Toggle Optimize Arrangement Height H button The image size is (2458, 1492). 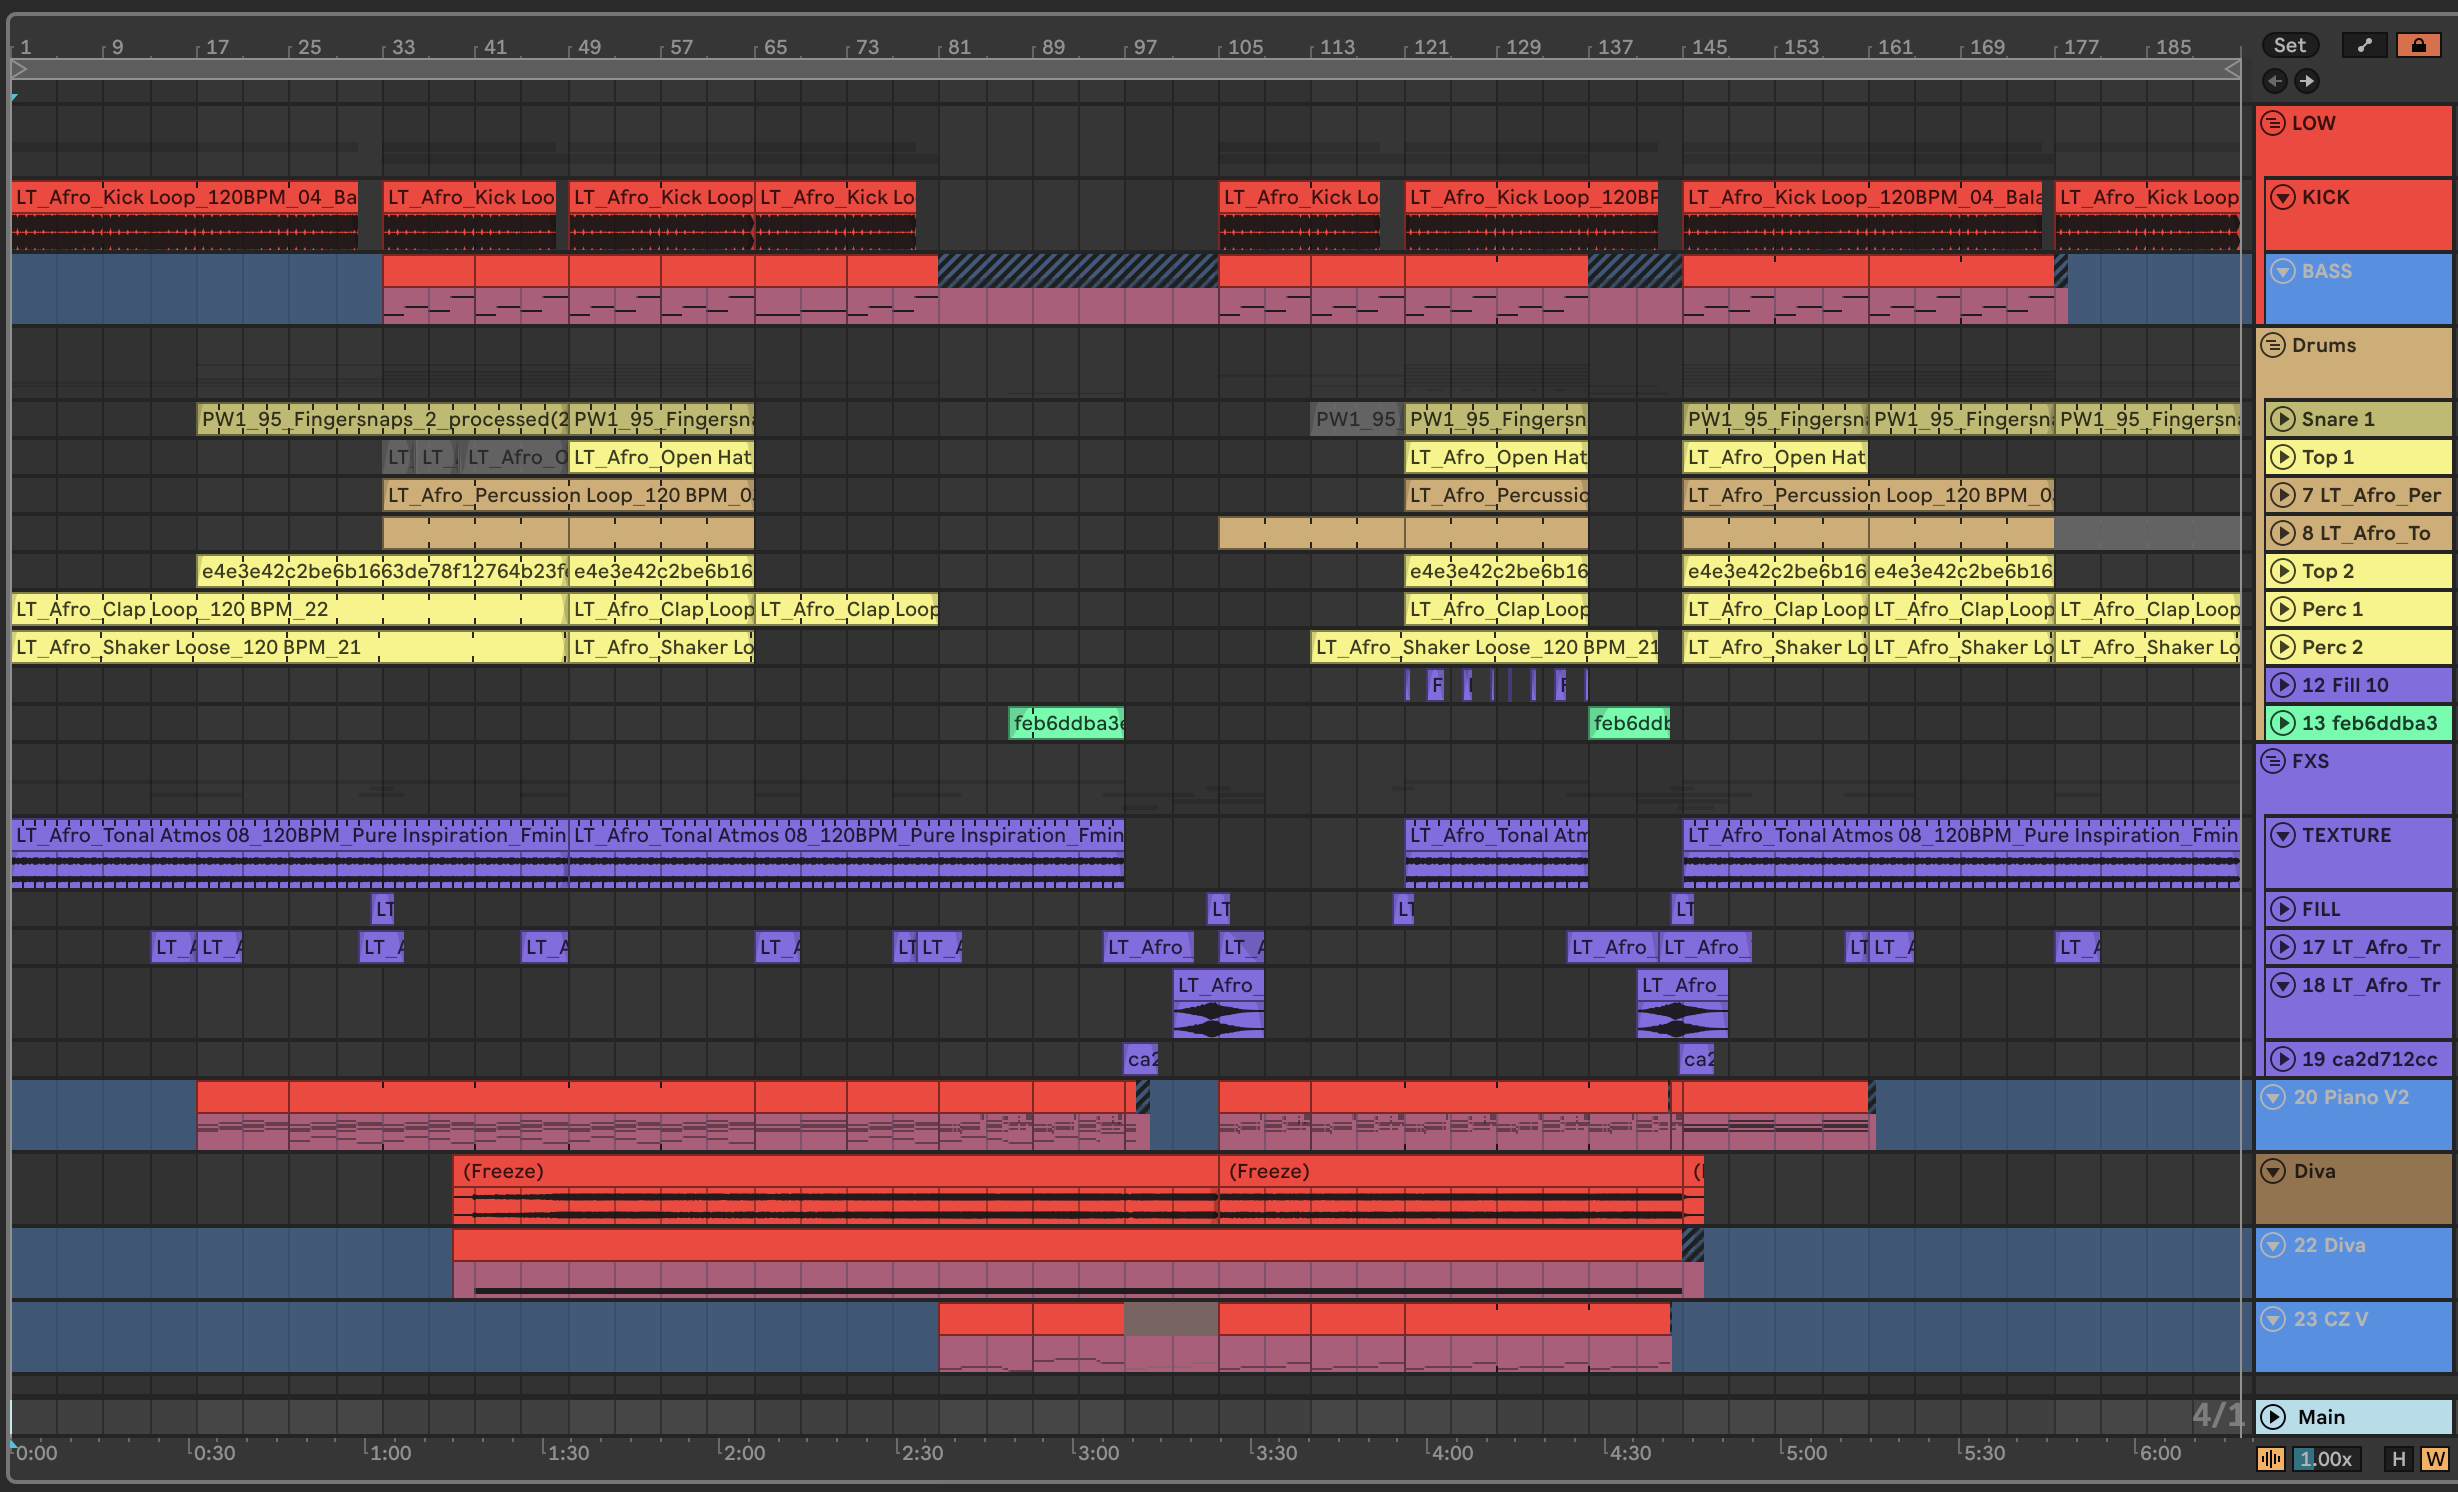pyautogui.click(x=2398, y=1459)
